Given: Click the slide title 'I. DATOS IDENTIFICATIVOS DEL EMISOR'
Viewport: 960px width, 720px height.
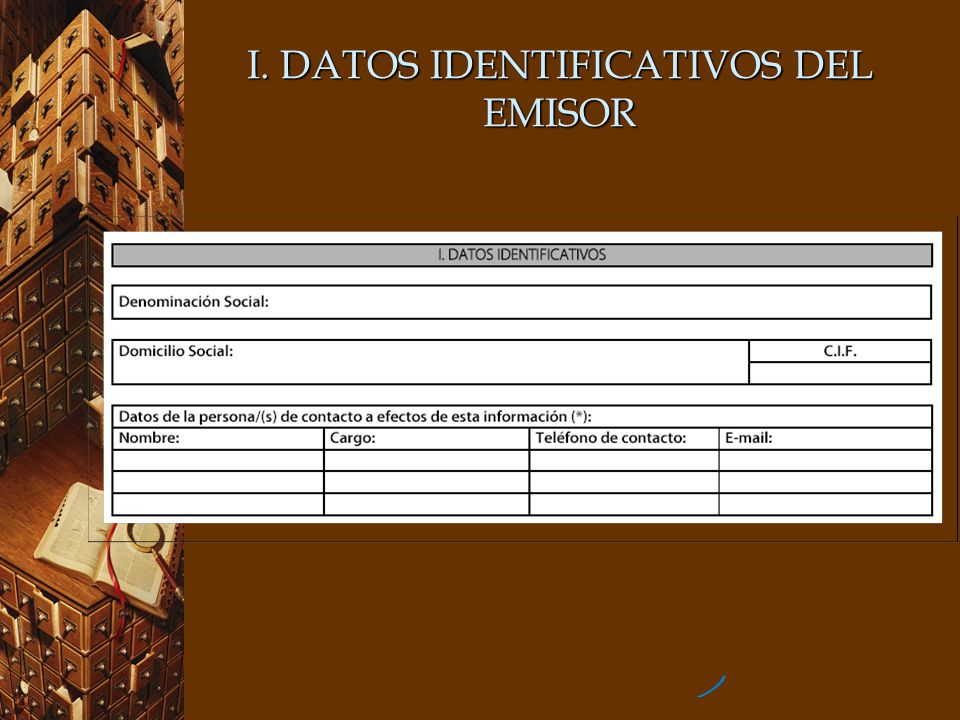Looking at the screenshot, I should click(x=560, y=88).
